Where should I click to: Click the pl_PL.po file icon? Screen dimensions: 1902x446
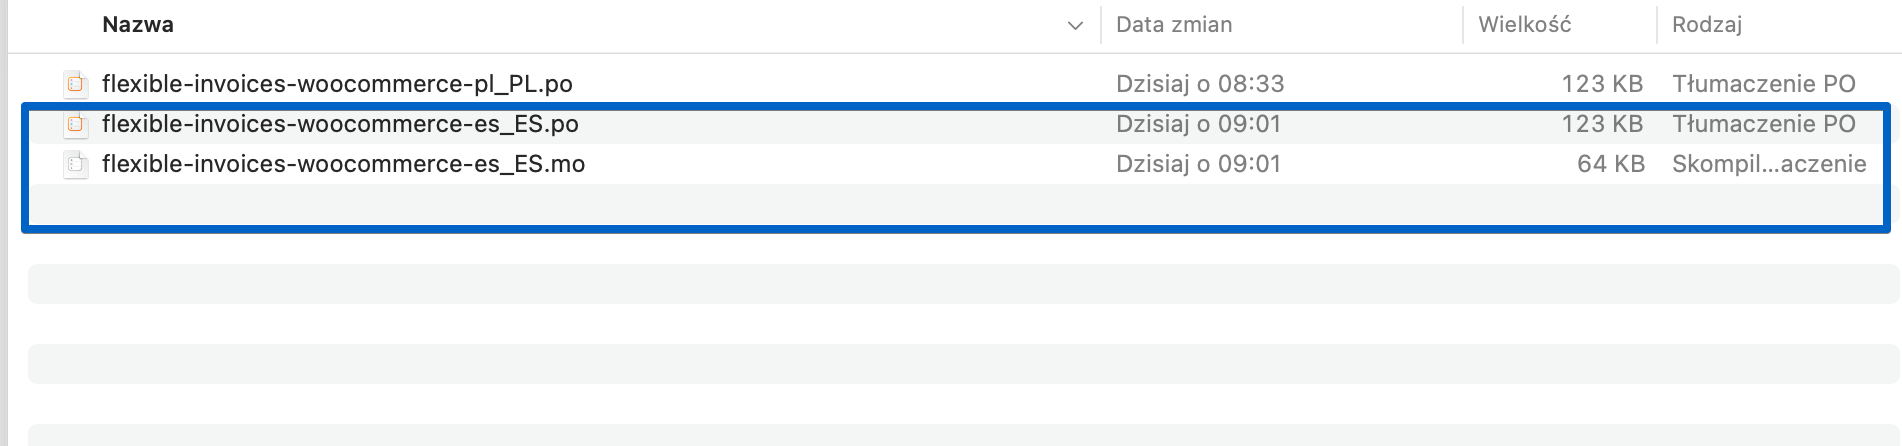tap(75, 84)
